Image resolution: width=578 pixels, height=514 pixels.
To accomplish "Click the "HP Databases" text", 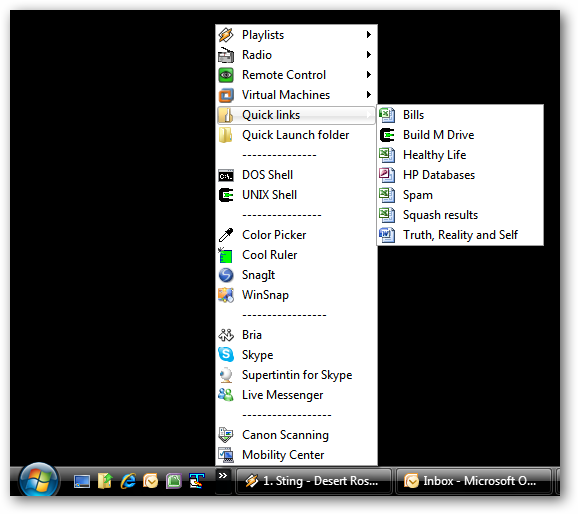I will pyautogui.click(x=439, y=175).
